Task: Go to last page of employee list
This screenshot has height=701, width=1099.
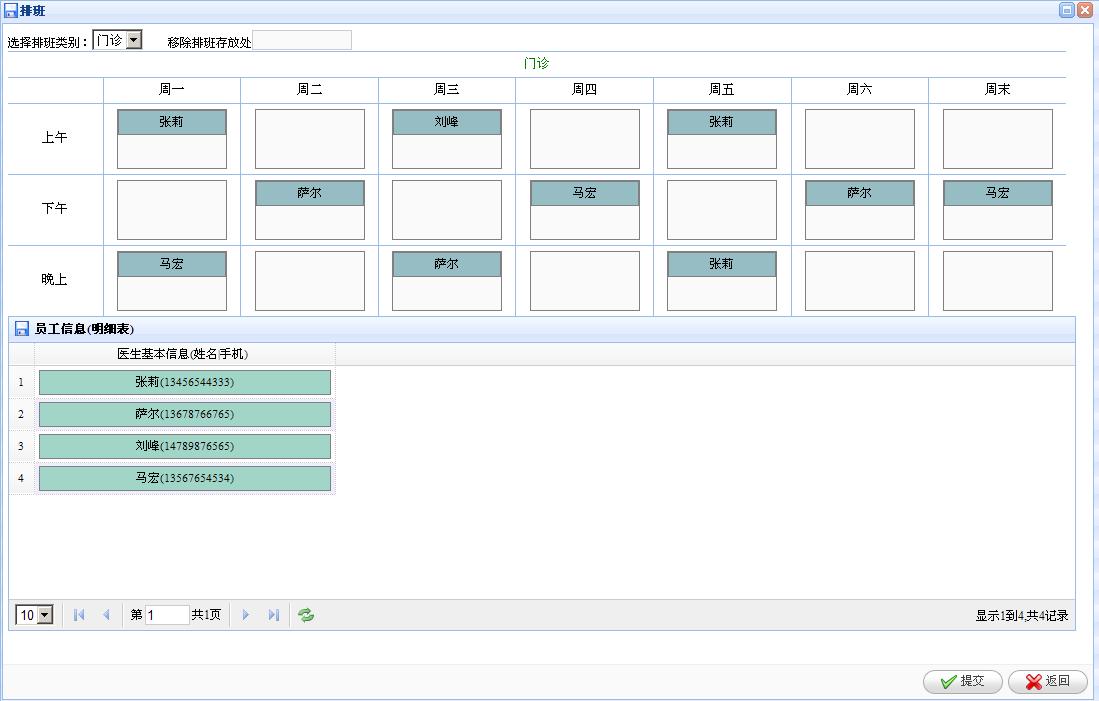Action: [273, 615]
